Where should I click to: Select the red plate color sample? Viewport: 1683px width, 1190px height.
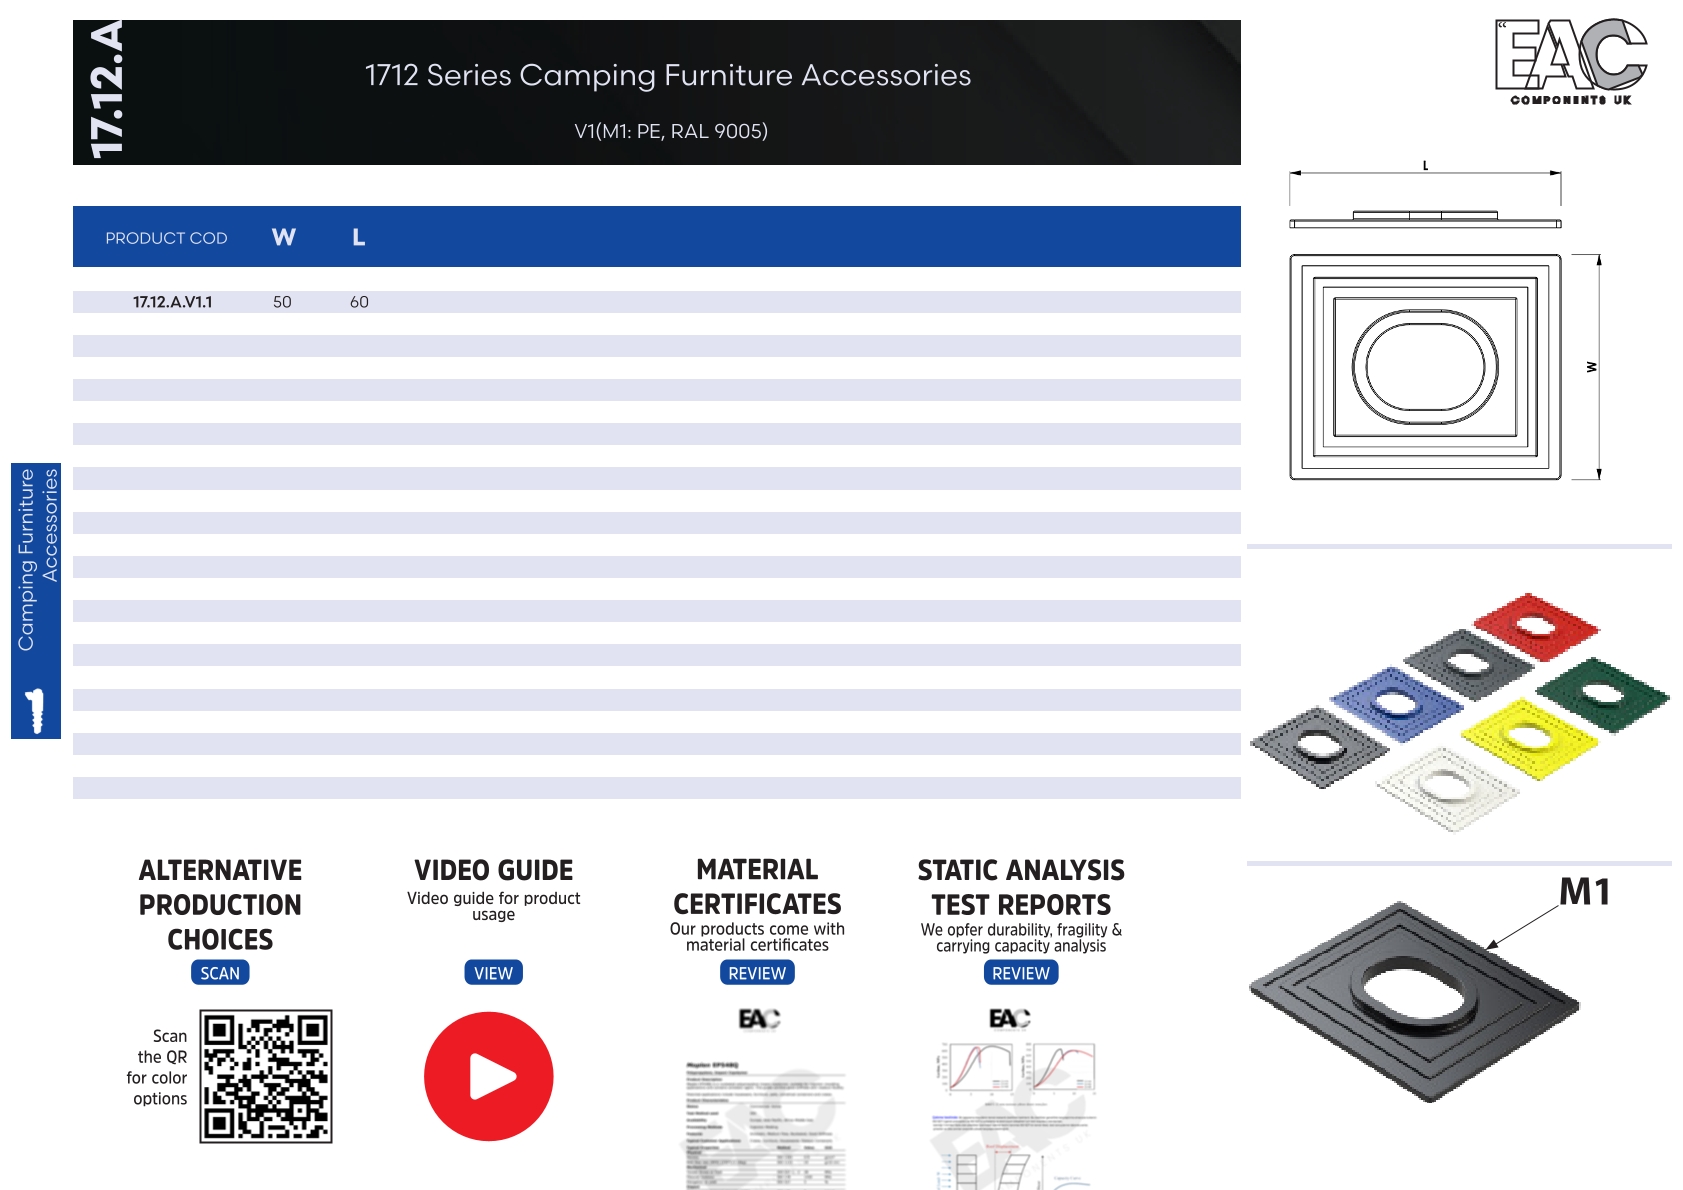pyautogui.click(x=1536, y=627)
